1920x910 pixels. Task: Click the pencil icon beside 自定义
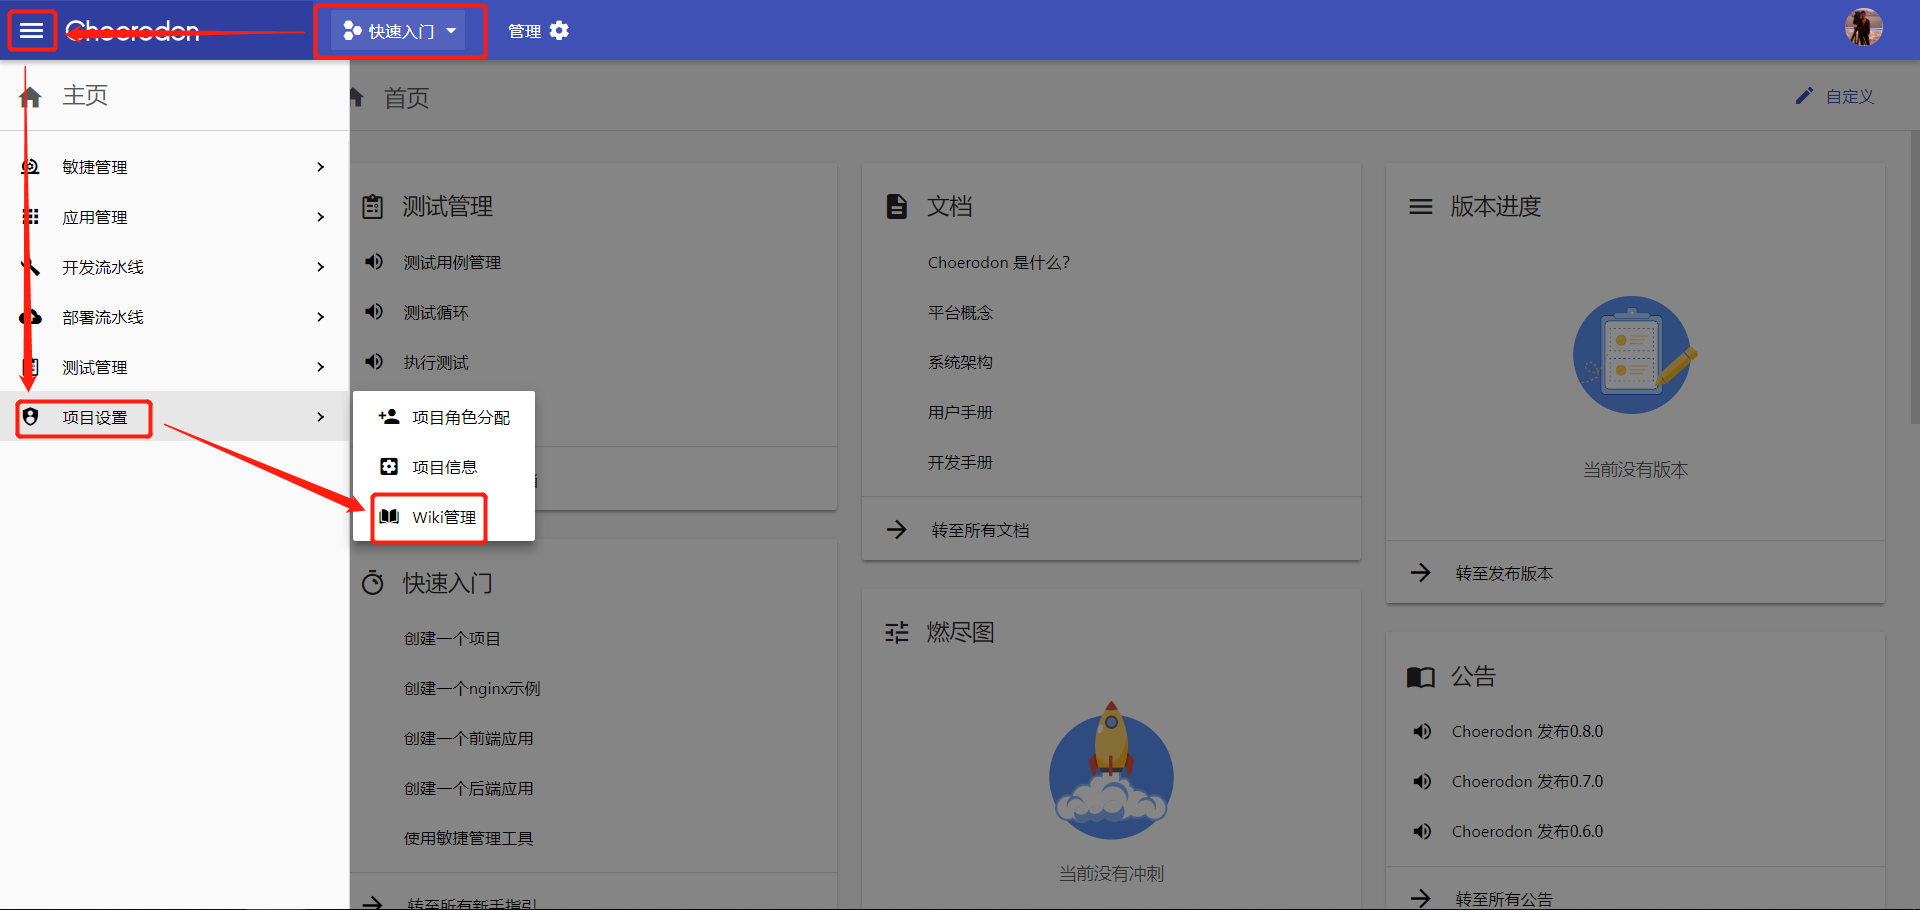pyautogui.click(x=1804, y=96)
